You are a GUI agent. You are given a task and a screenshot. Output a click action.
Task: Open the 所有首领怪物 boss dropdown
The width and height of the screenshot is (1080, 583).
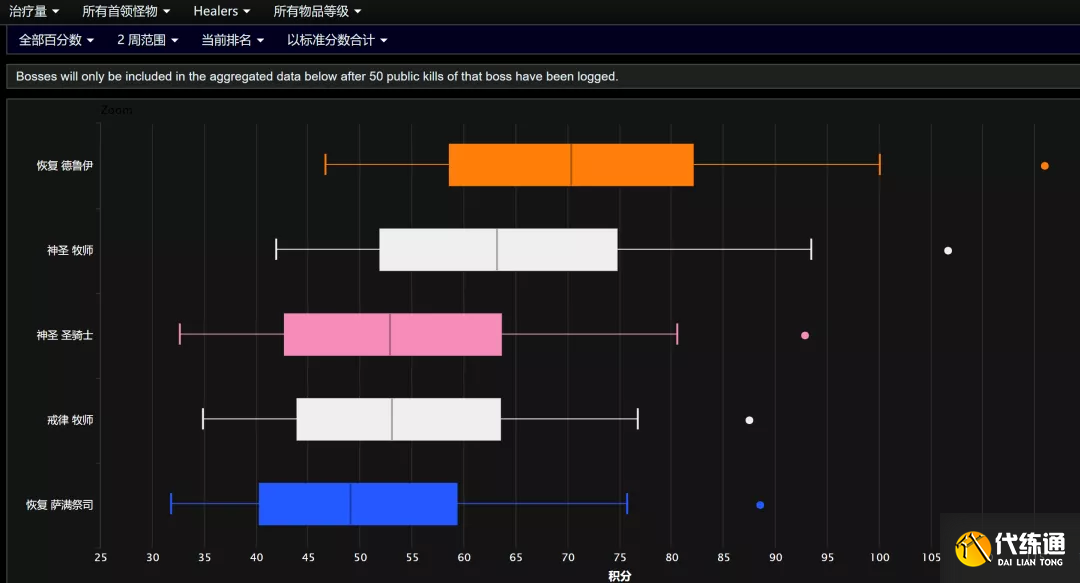tap(126, 11)
